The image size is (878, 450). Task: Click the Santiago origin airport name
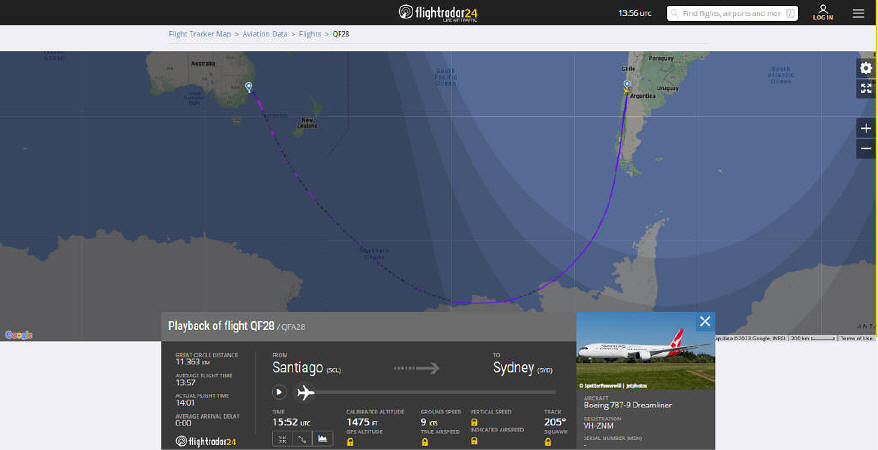pos(297,368)
